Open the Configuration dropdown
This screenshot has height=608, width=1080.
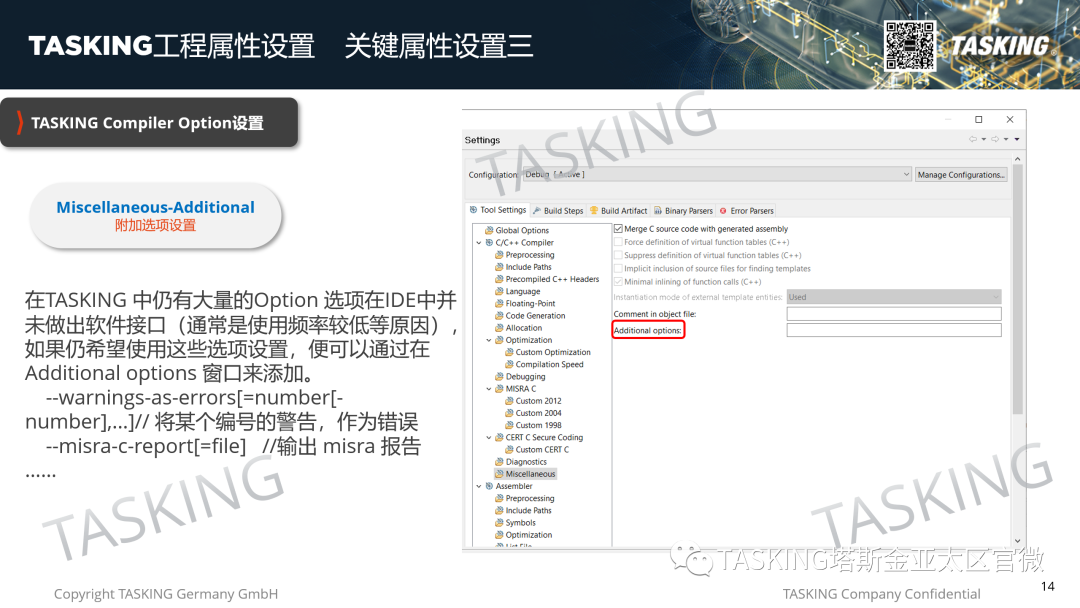pos(717,175)
